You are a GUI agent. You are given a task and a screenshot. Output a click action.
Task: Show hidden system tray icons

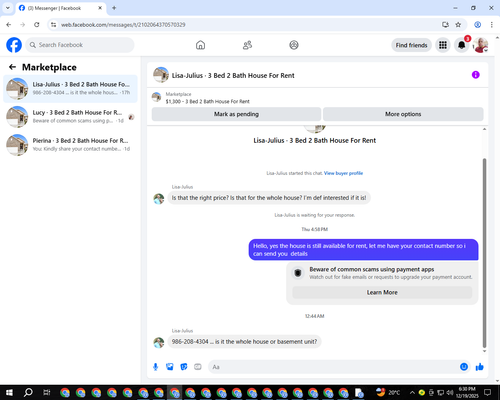412,392
